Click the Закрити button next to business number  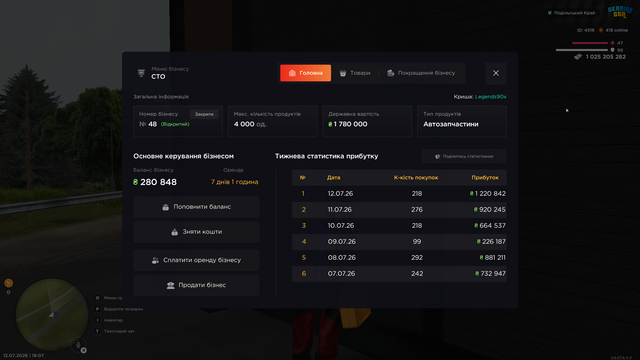(204, 114)
